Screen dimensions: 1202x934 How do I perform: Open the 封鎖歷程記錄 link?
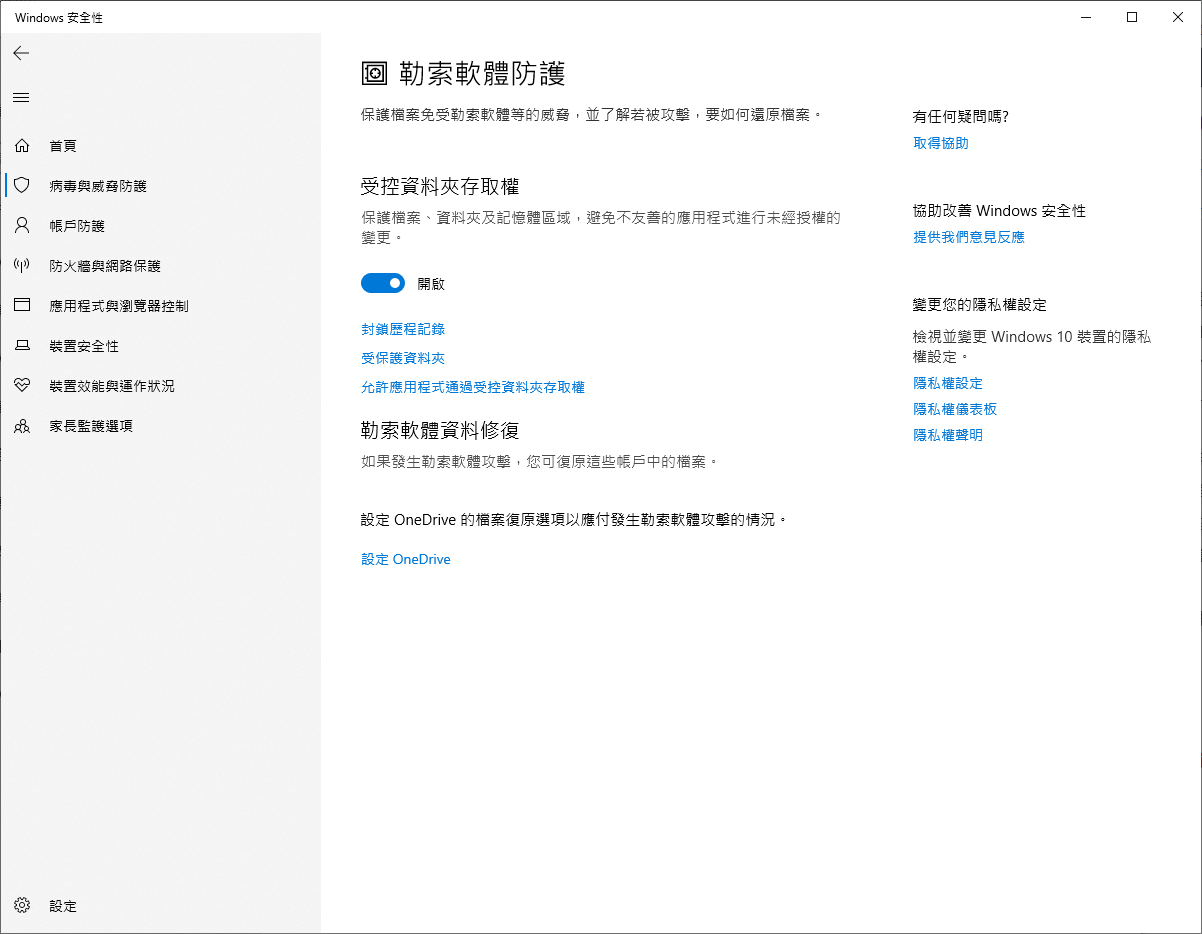tap(402, 329)
